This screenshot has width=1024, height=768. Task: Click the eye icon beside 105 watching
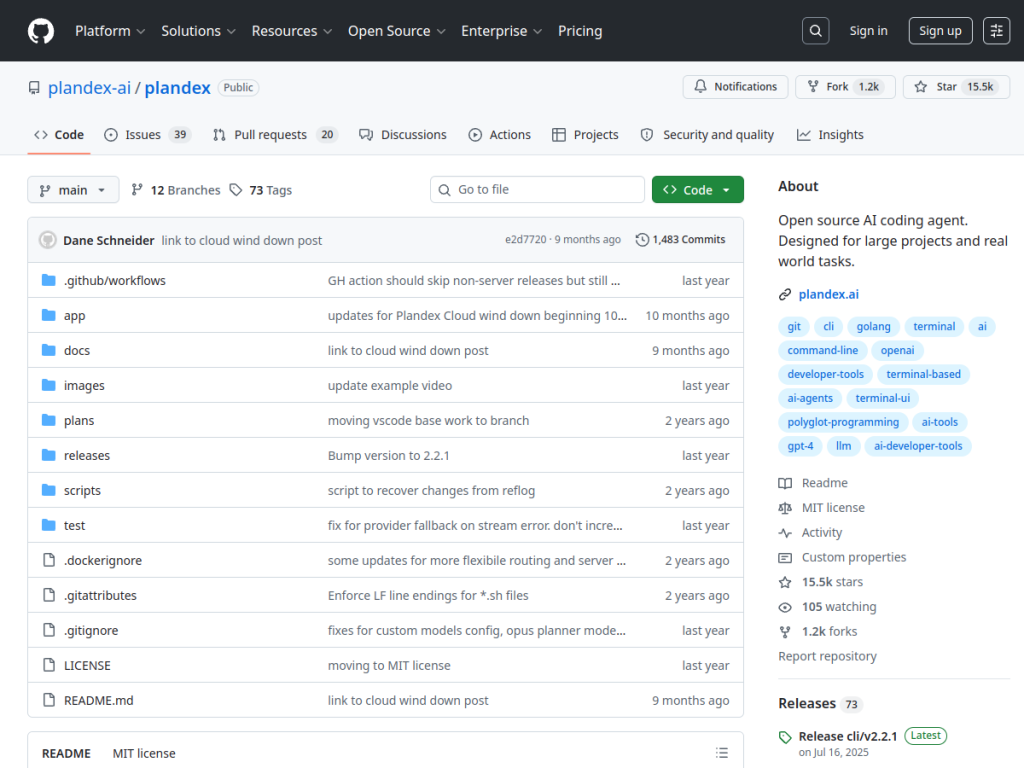tap(785, 607)
